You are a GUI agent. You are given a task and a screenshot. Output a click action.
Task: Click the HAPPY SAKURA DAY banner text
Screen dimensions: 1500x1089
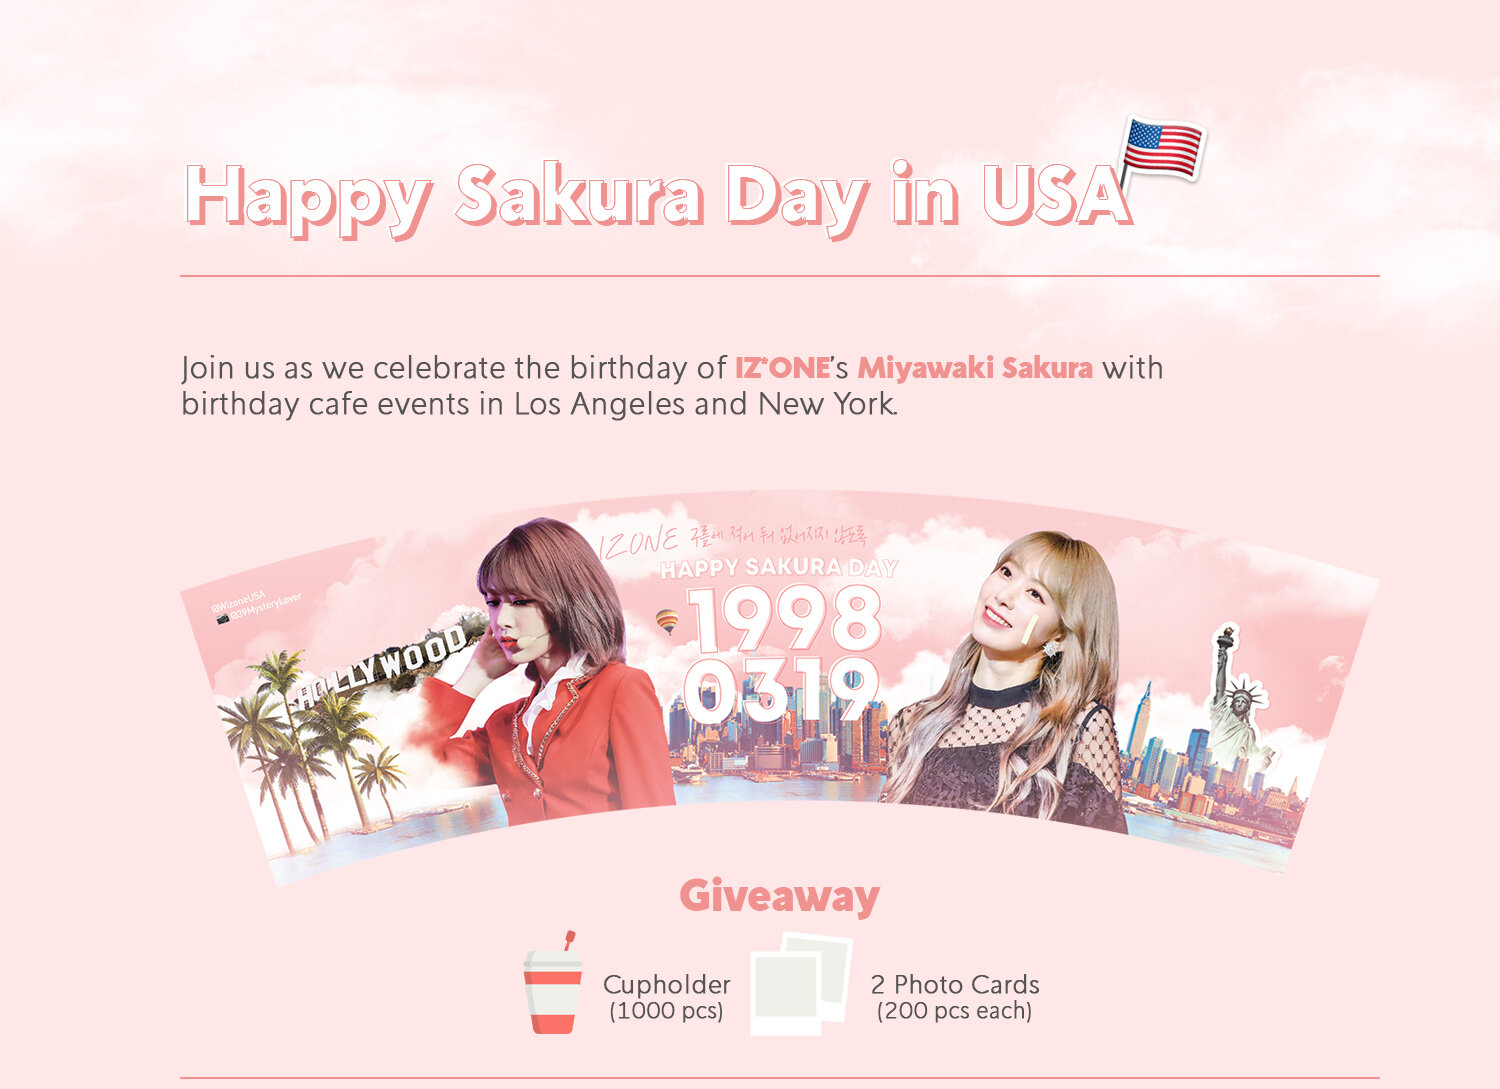click(x=779, y=568)
